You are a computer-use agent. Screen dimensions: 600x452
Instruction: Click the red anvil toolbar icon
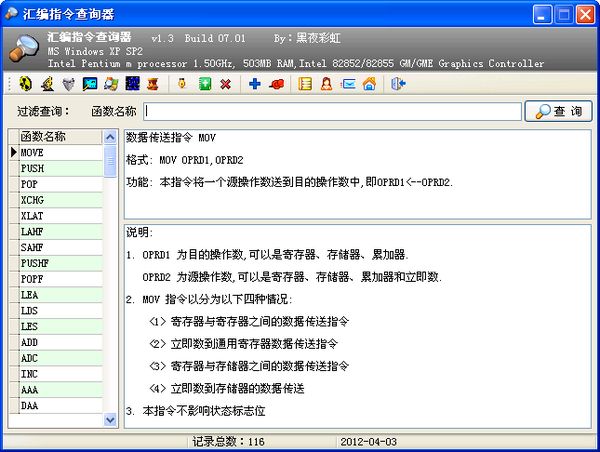tap(153, 83)
